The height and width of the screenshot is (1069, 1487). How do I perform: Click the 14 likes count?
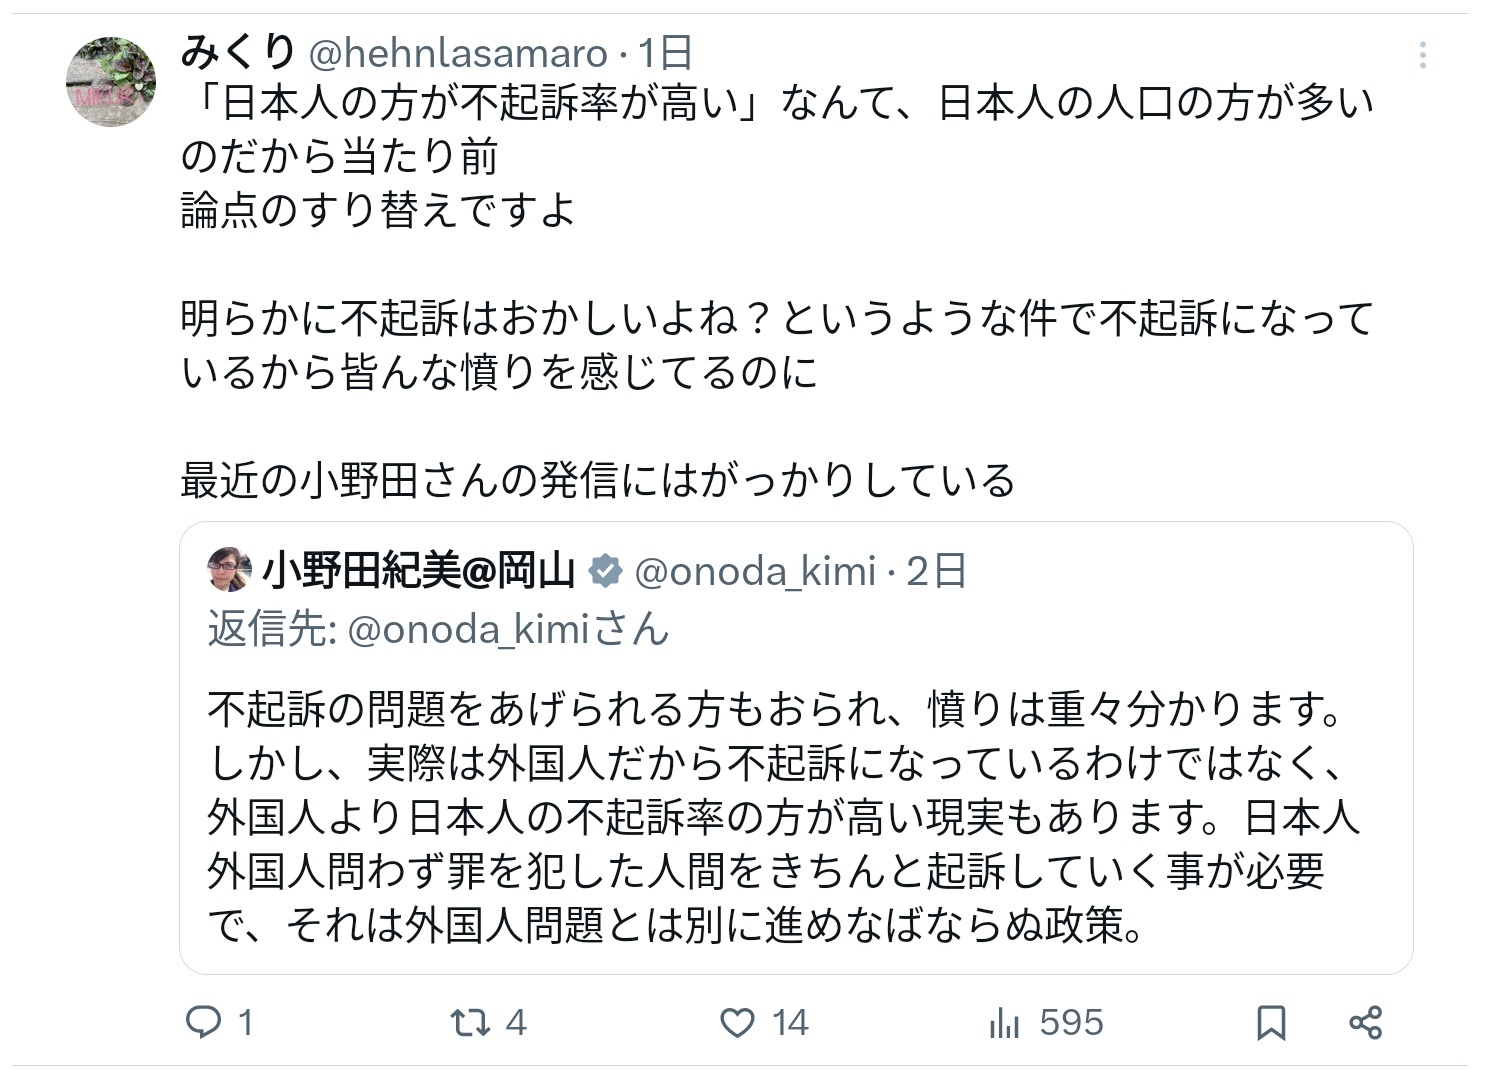[x=789, y=1022]
